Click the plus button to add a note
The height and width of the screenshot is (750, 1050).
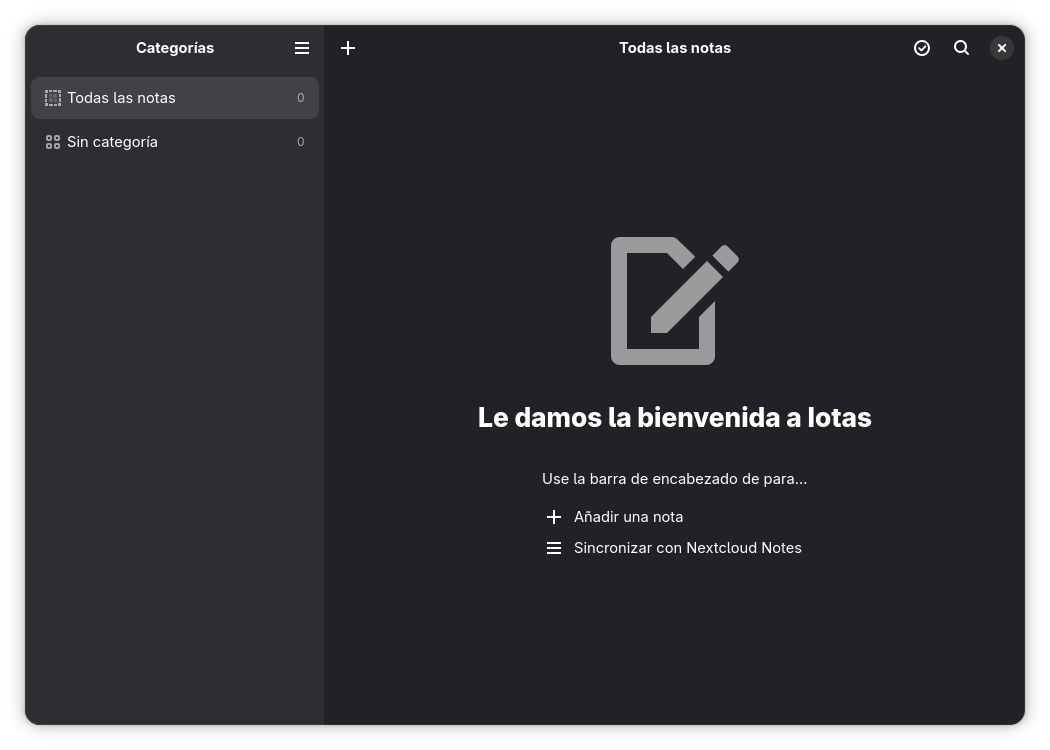point(348,48)
